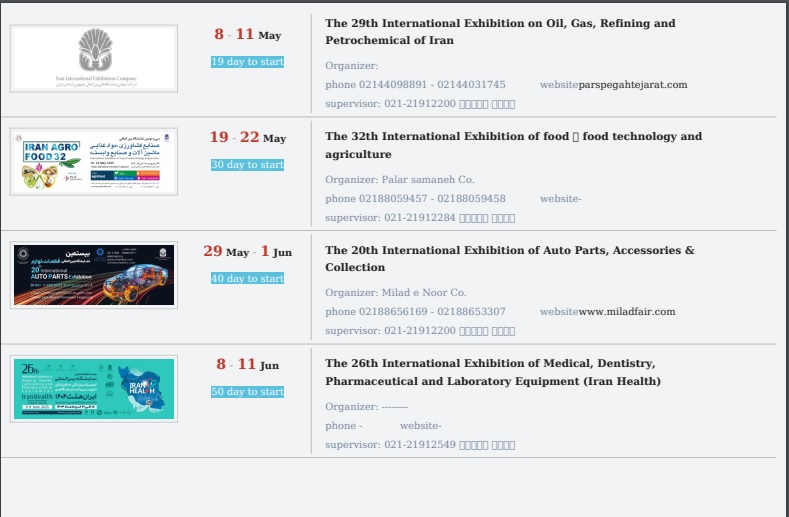Click the '50 day to start' badge
This screenshot has width=789, height=517.
[x=247, y=392]
